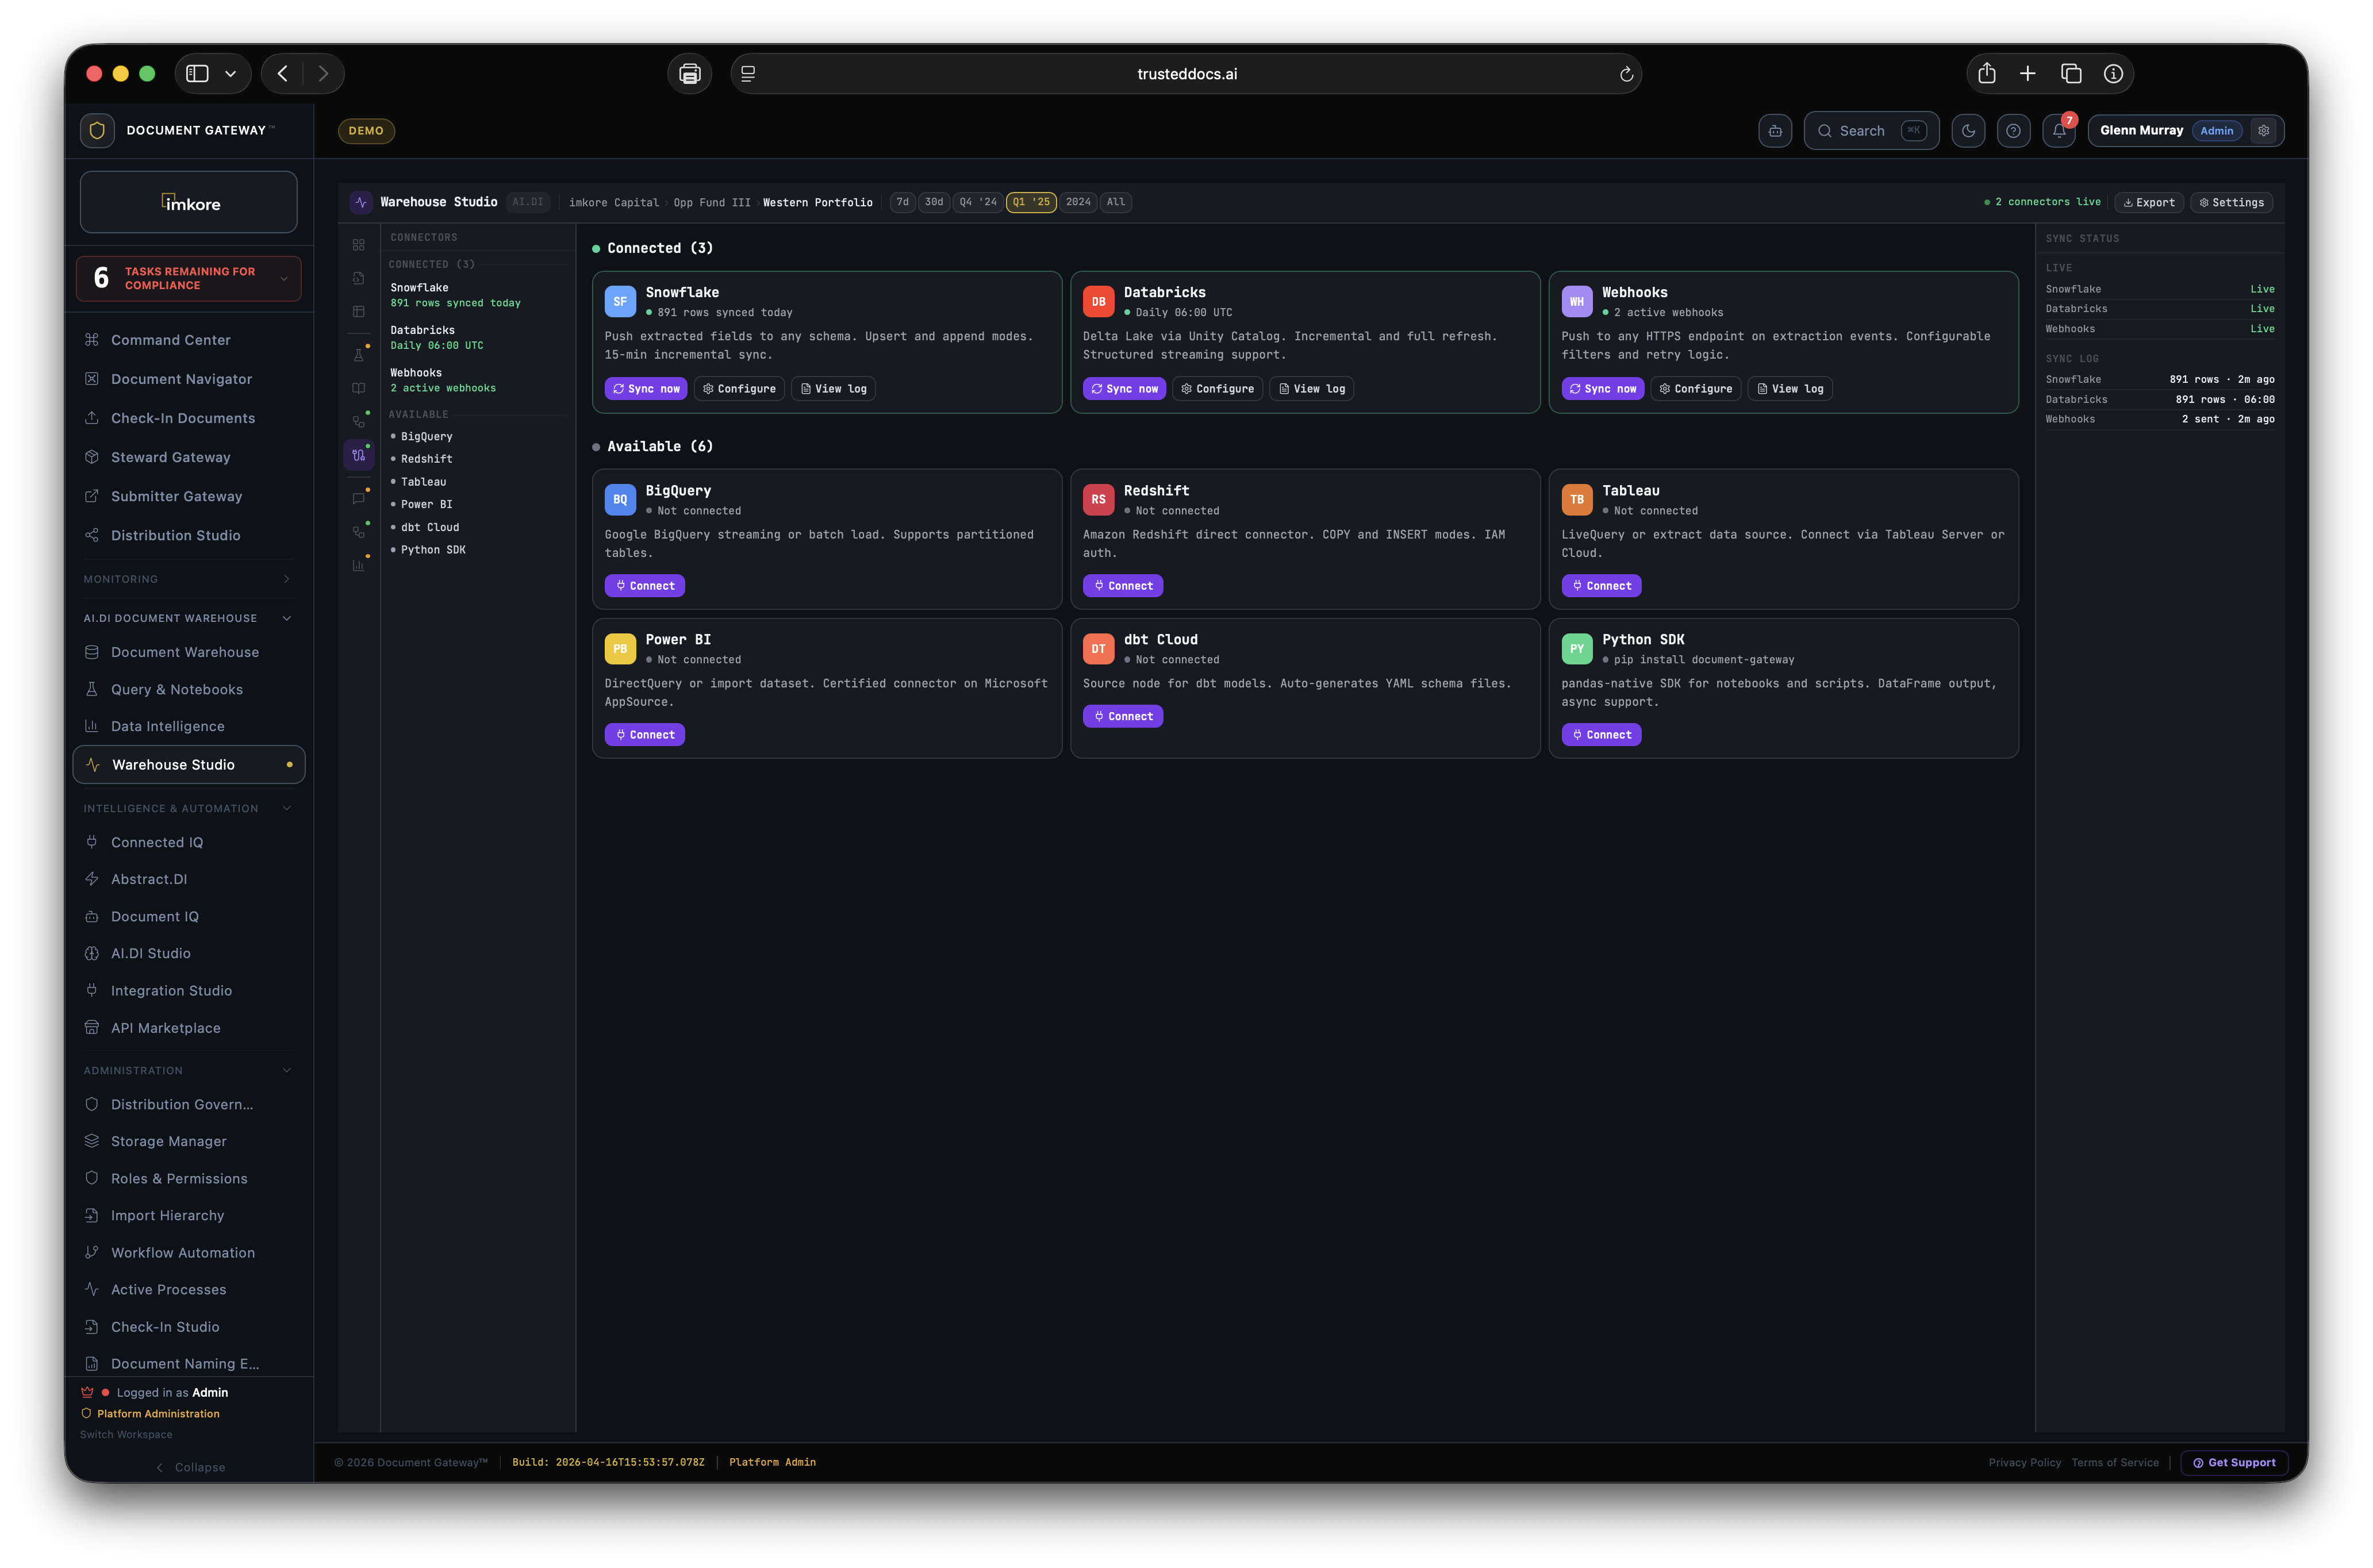
Task: Open the table layout icon in Studio rail
Action: tap(359, 312)
